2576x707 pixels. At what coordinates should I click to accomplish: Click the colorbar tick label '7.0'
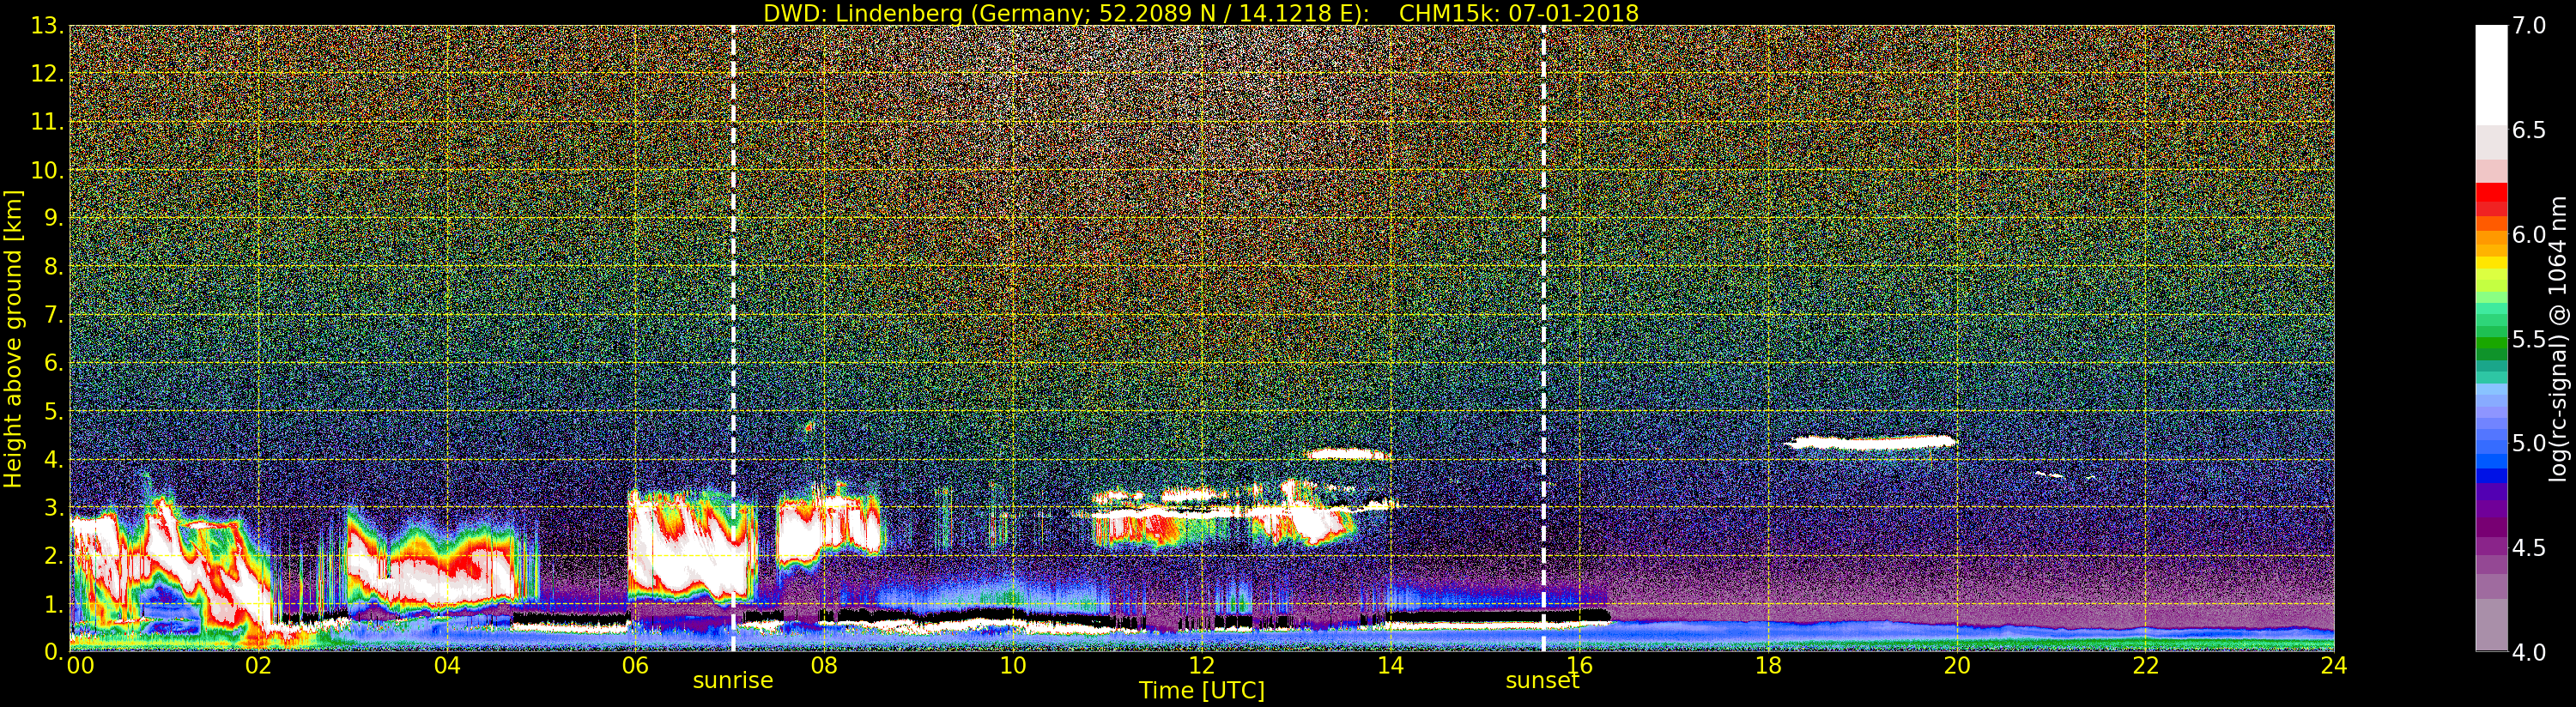(x=2529, y=26)
